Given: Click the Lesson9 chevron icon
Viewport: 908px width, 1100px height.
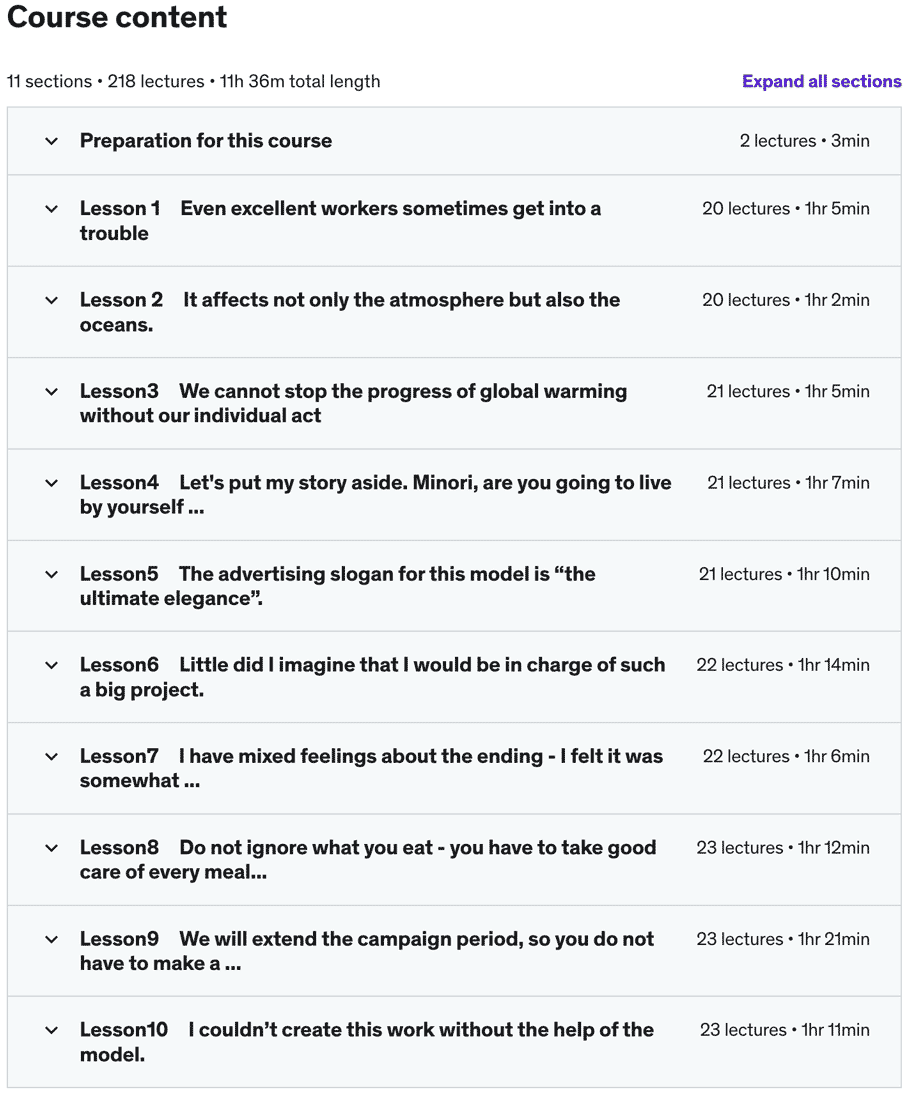Looking at the screenshot, I should point(52,939).
